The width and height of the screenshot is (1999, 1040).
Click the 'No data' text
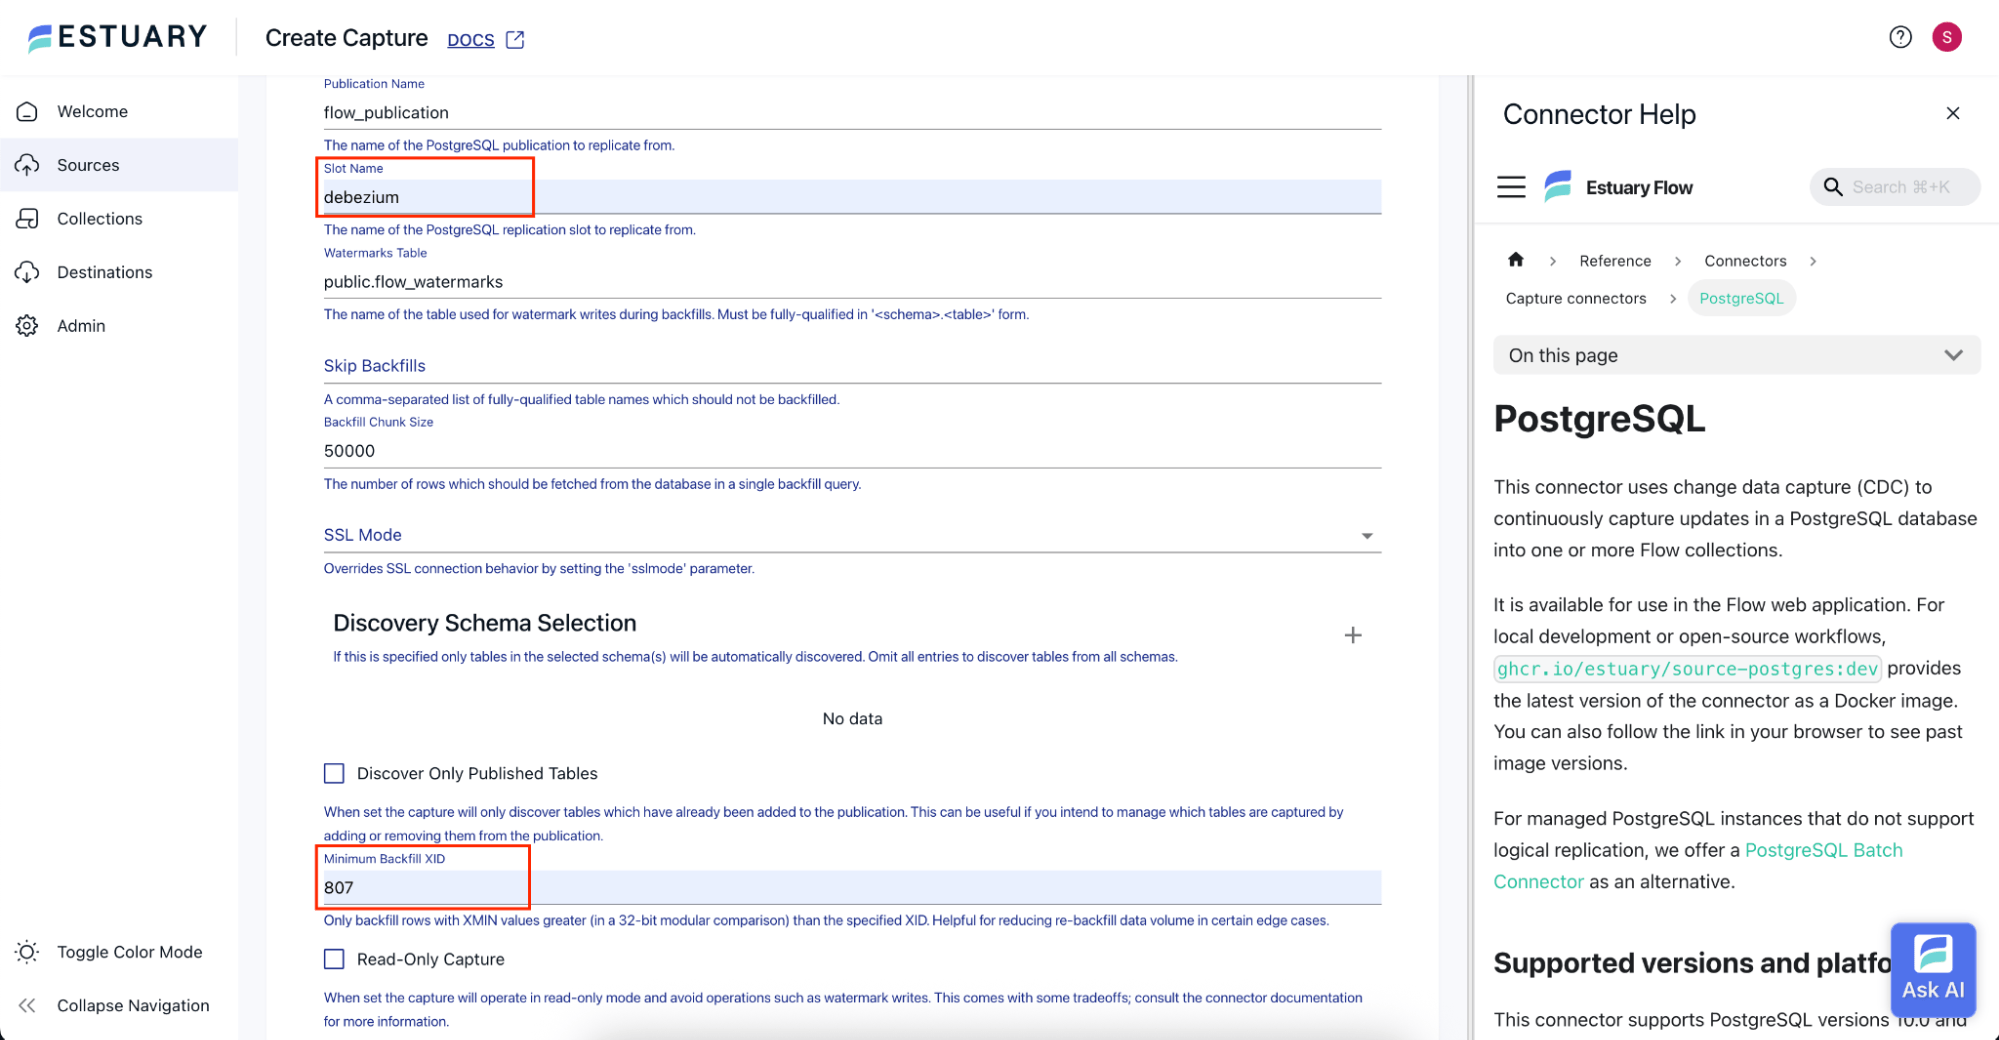(852, 718)
